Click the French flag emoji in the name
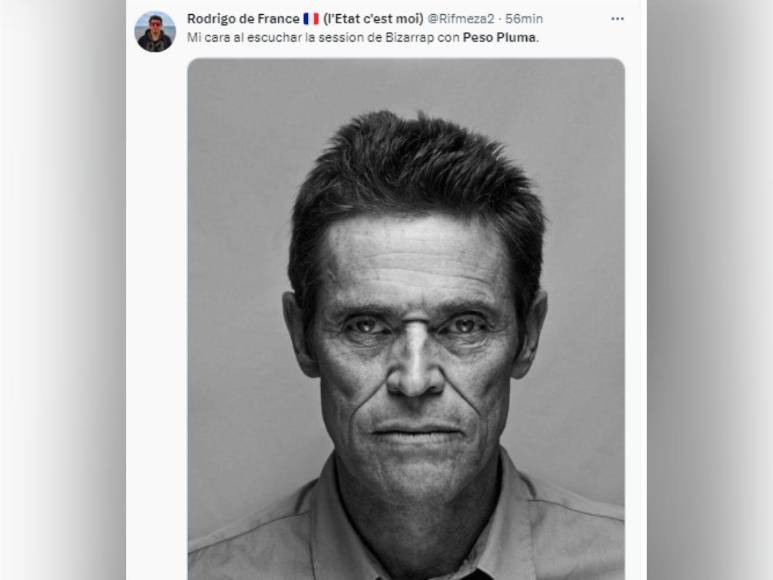 pyautogui.click(x=311, y=19)
